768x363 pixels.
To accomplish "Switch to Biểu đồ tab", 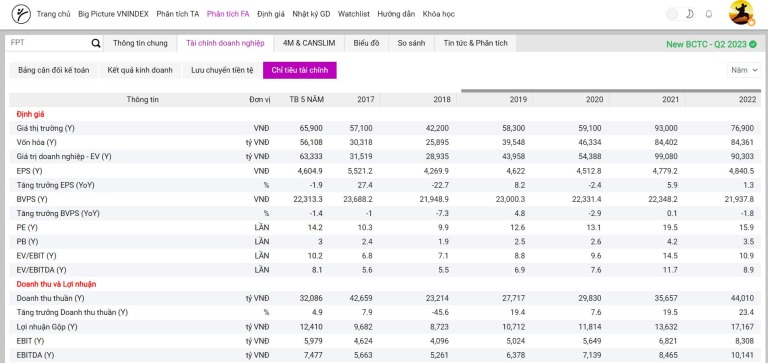I will coord(366,43).
